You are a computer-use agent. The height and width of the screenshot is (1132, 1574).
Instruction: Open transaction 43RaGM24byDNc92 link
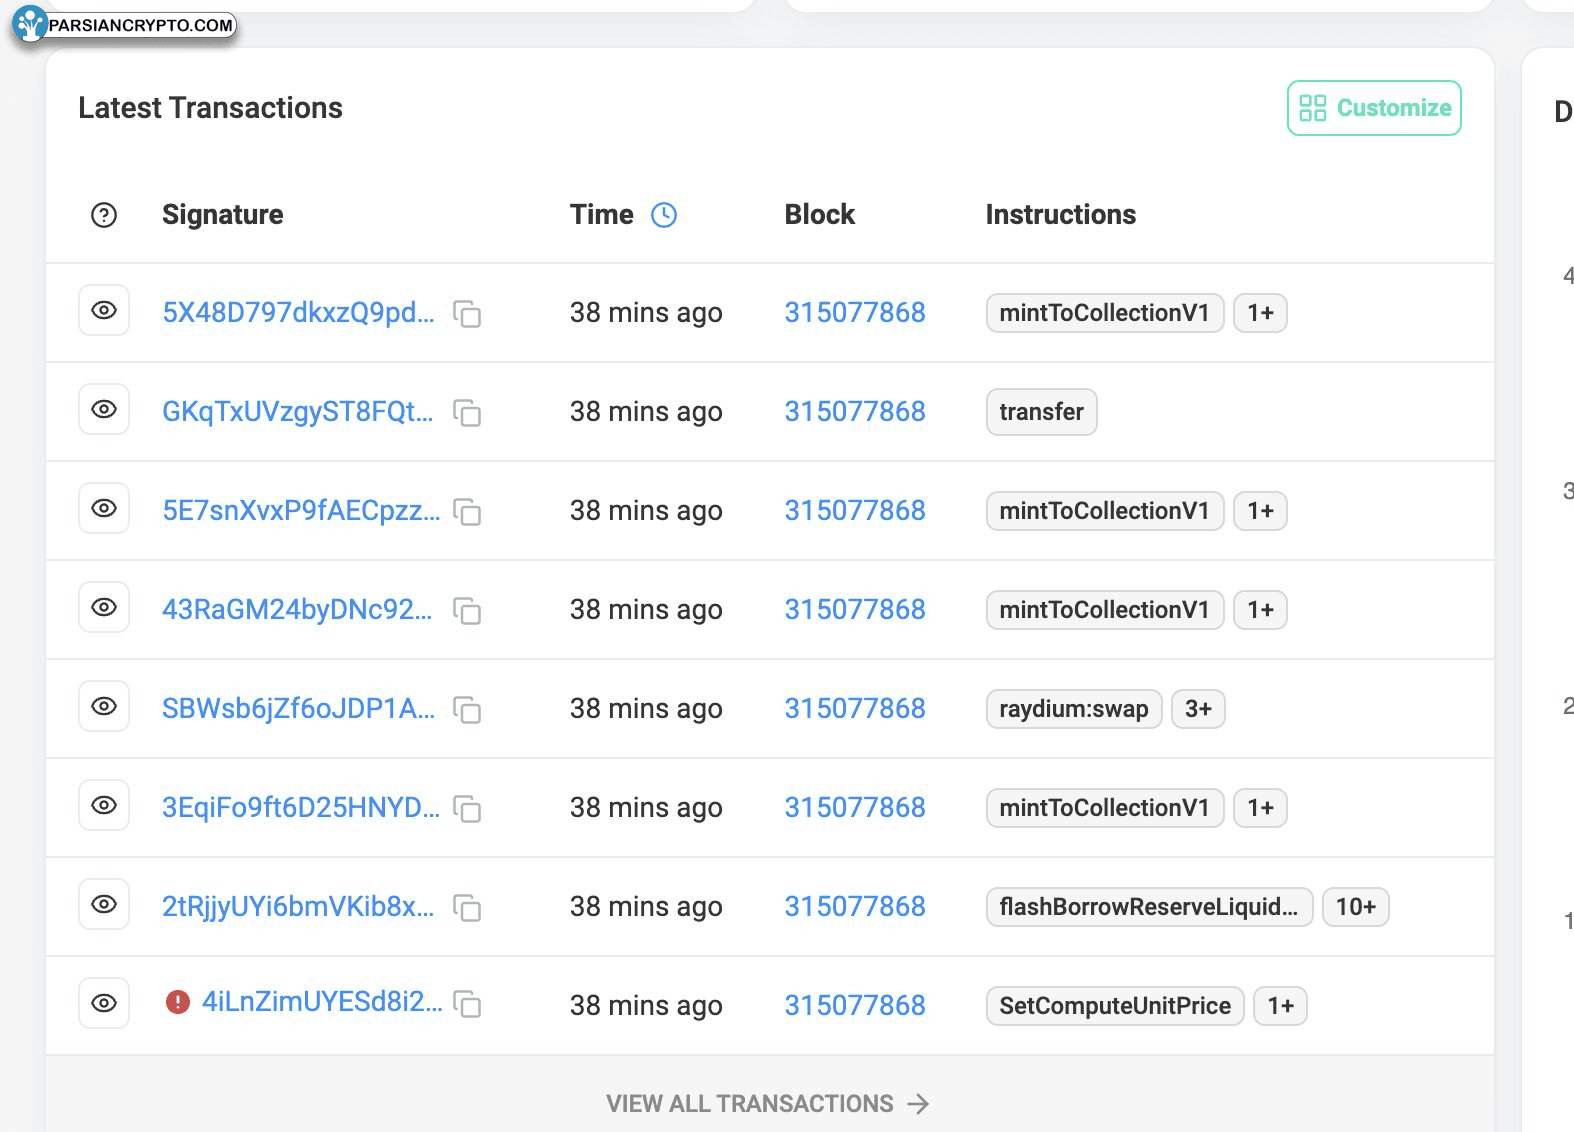[x=297, y=609]
